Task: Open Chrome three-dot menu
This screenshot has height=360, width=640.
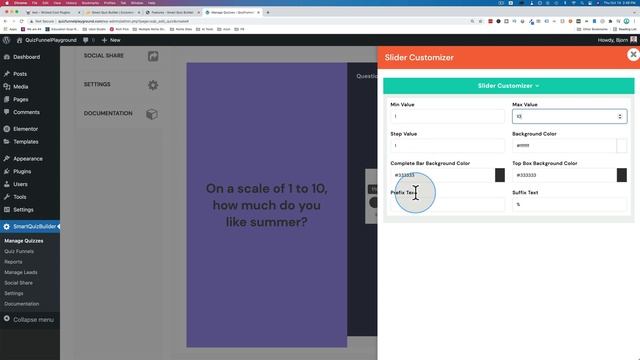Action: (x=635, y=21)
